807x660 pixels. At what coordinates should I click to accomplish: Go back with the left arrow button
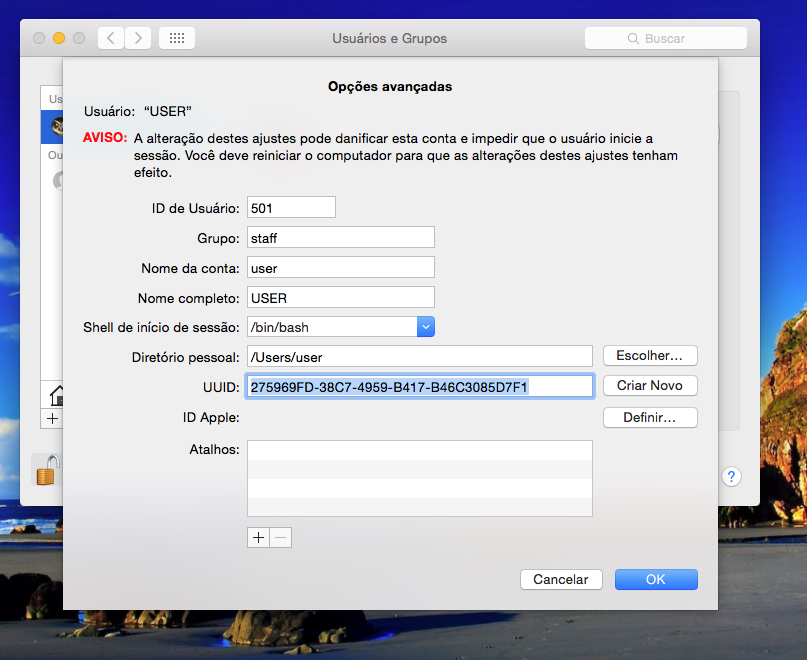point(111,38)
